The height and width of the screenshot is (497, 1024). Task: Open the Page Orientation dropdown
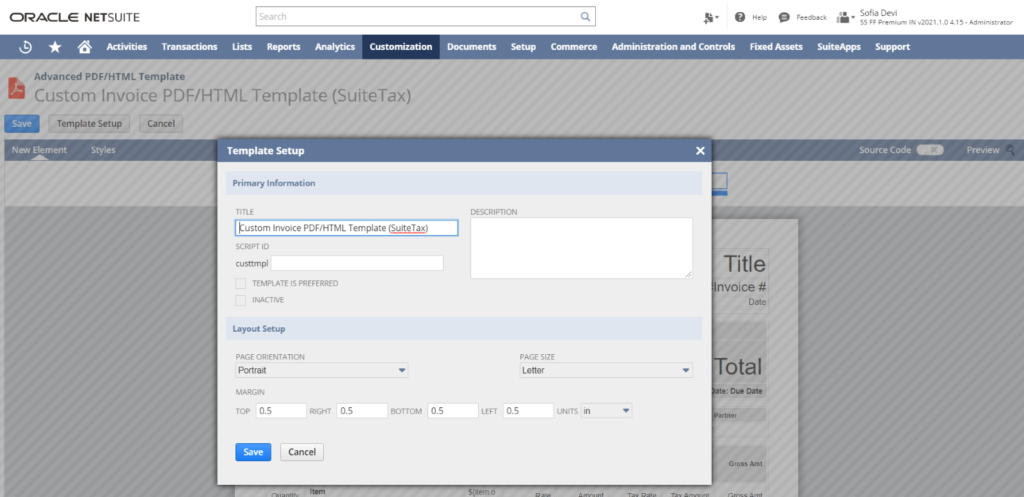(321, 370)
